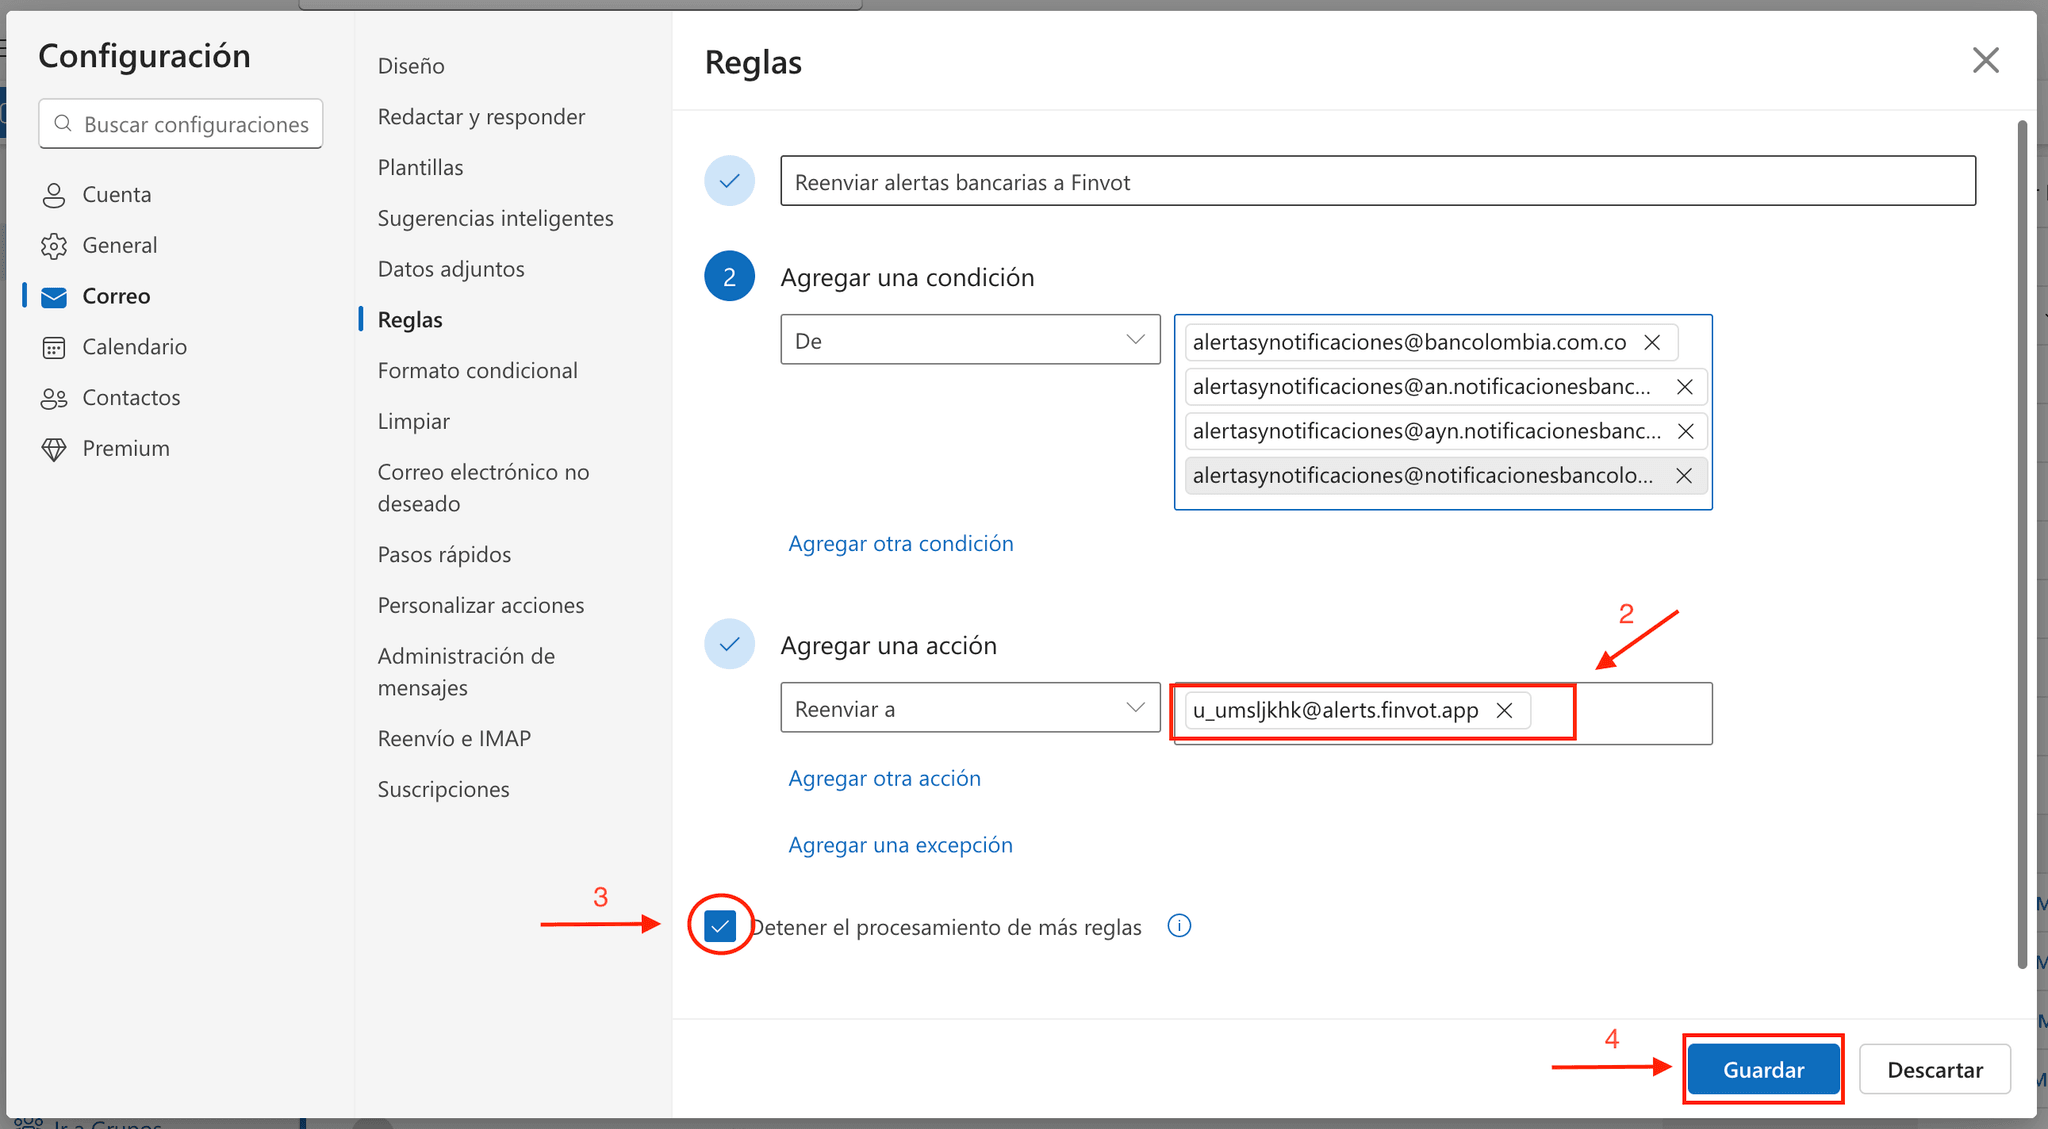Toggle Detener el procesamiento de más reglas checkbox
The height and width of the screenshot is (1129, 2048).
point(720,926)
